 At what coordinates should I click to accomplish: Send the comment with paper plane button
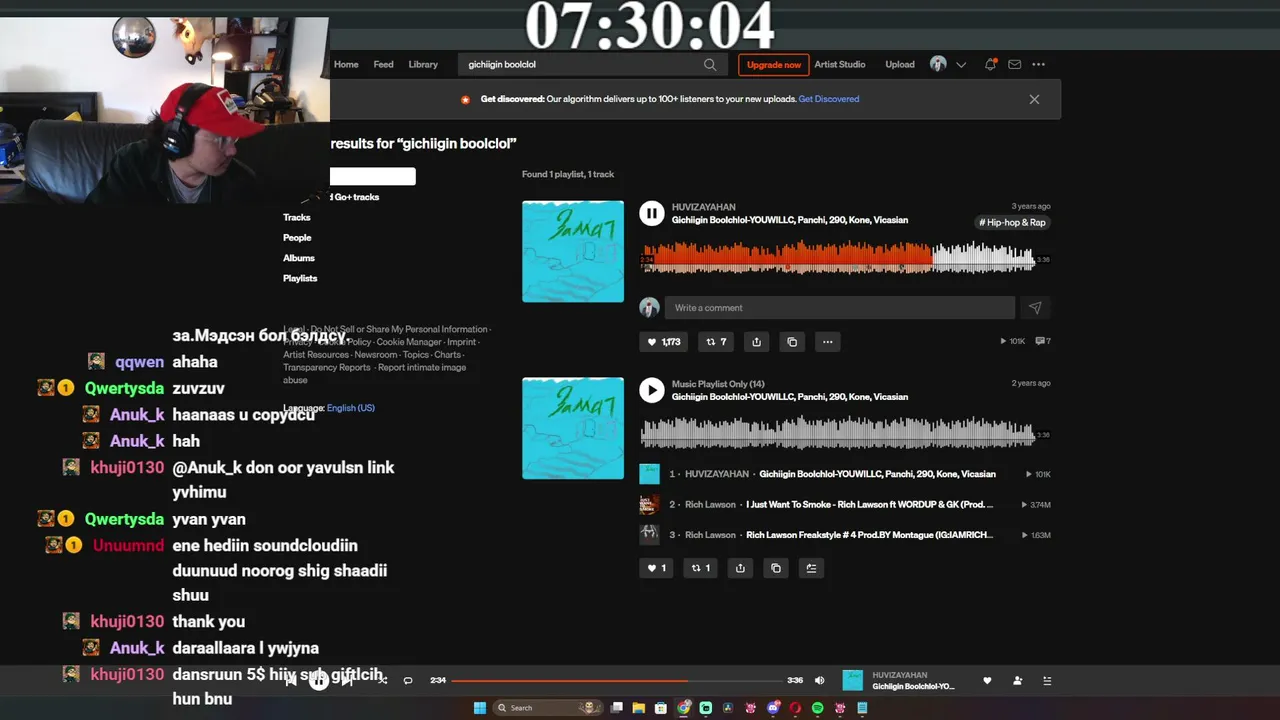point(1035,308)
